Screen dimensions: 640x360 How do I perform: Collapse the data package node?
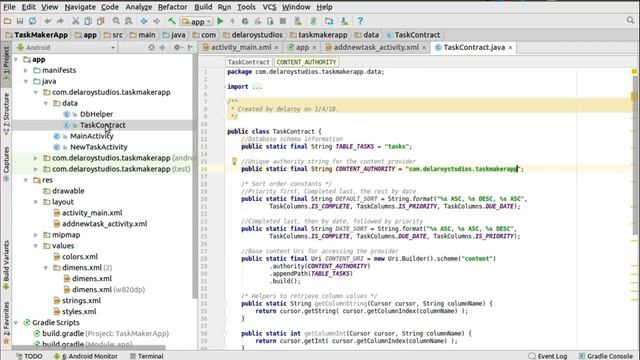[46, 103]
